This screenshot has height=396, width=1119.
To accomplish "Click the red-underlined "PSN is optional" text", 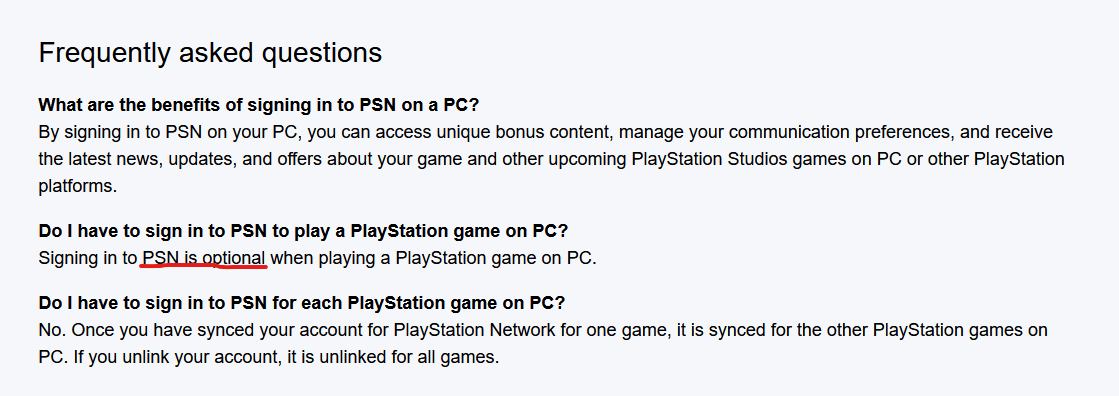I will (x=205, y=258).
